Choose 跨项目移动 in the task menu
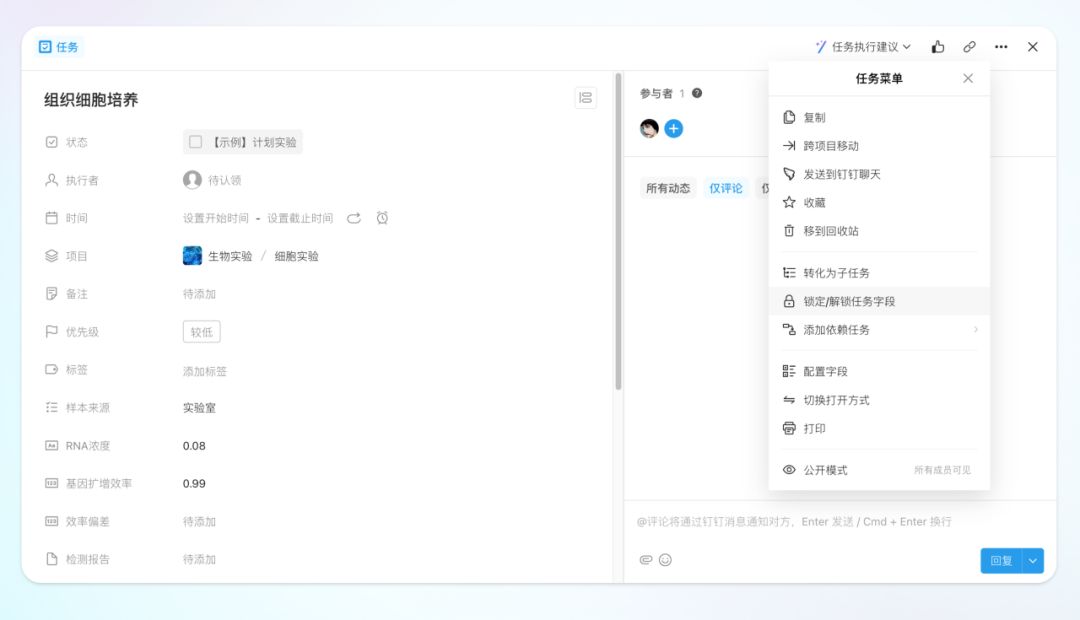The height and width of the screenshot is (620, 1080). (879, 145)
